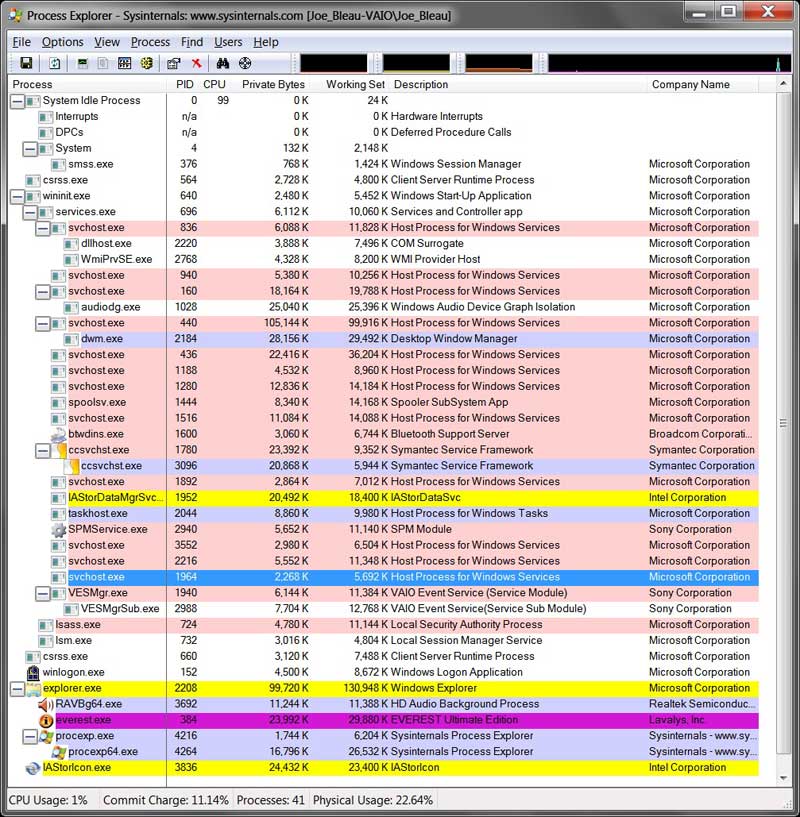The width and height of the screenshot is (800, 817).
Task: Click "Physical Usage: 22.64%" in status bar
Action: coord(373,800)
